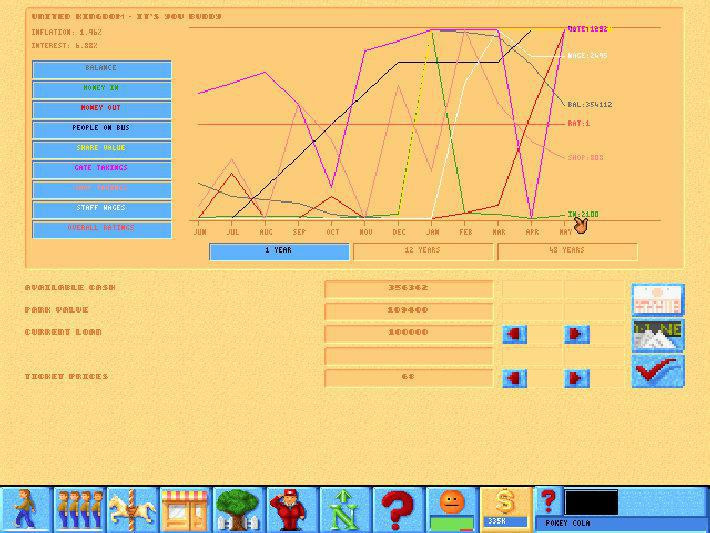Select the single walking visitor icon
The height and width of the screenshot is (533, 710).
[25, 509]
